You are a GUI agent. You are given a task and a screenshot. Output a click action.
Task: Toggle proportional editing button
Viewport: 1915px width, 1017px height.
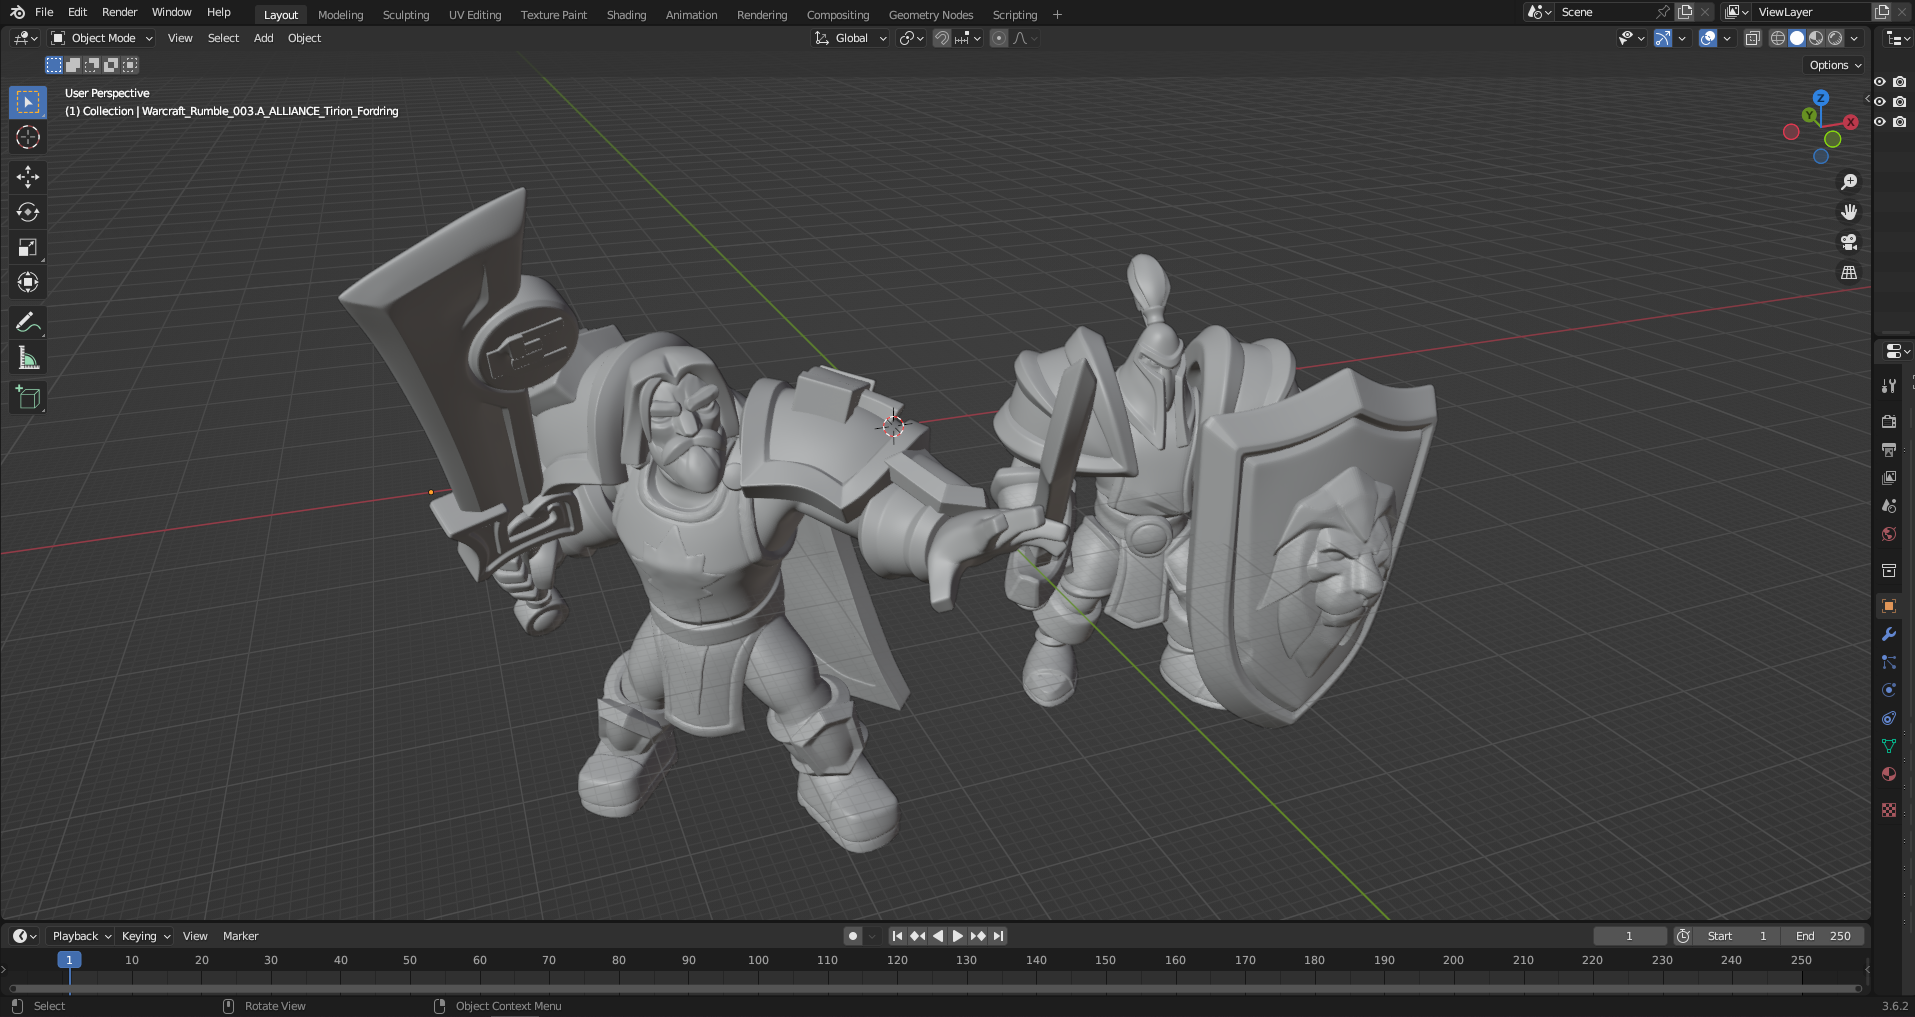coord(998,38)
